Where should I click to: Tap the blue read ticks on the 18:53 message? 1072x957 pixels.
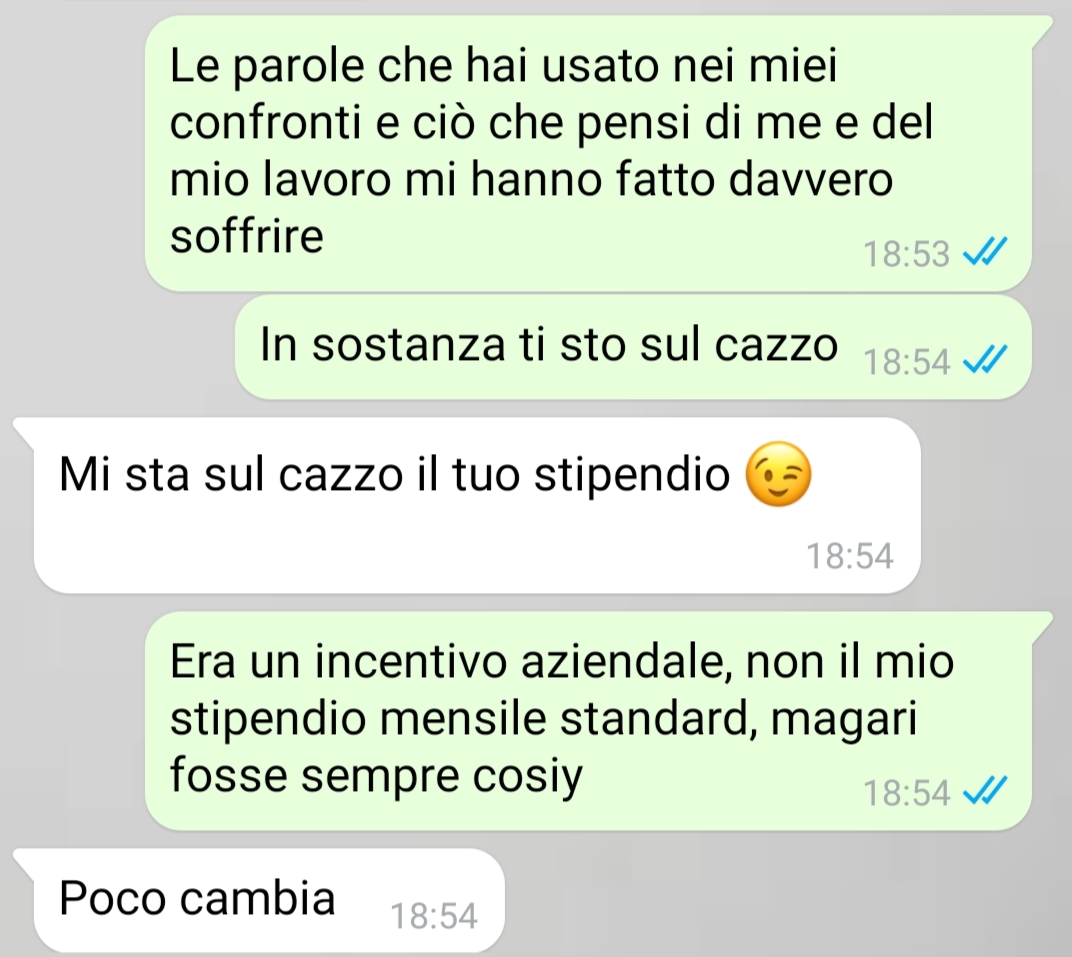985,252
